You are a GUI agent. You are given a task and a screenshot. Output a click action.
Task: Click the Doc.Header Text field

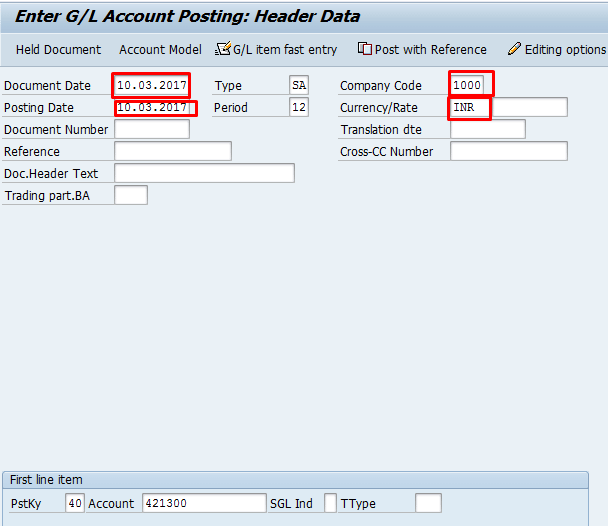[x=204, y=173]
